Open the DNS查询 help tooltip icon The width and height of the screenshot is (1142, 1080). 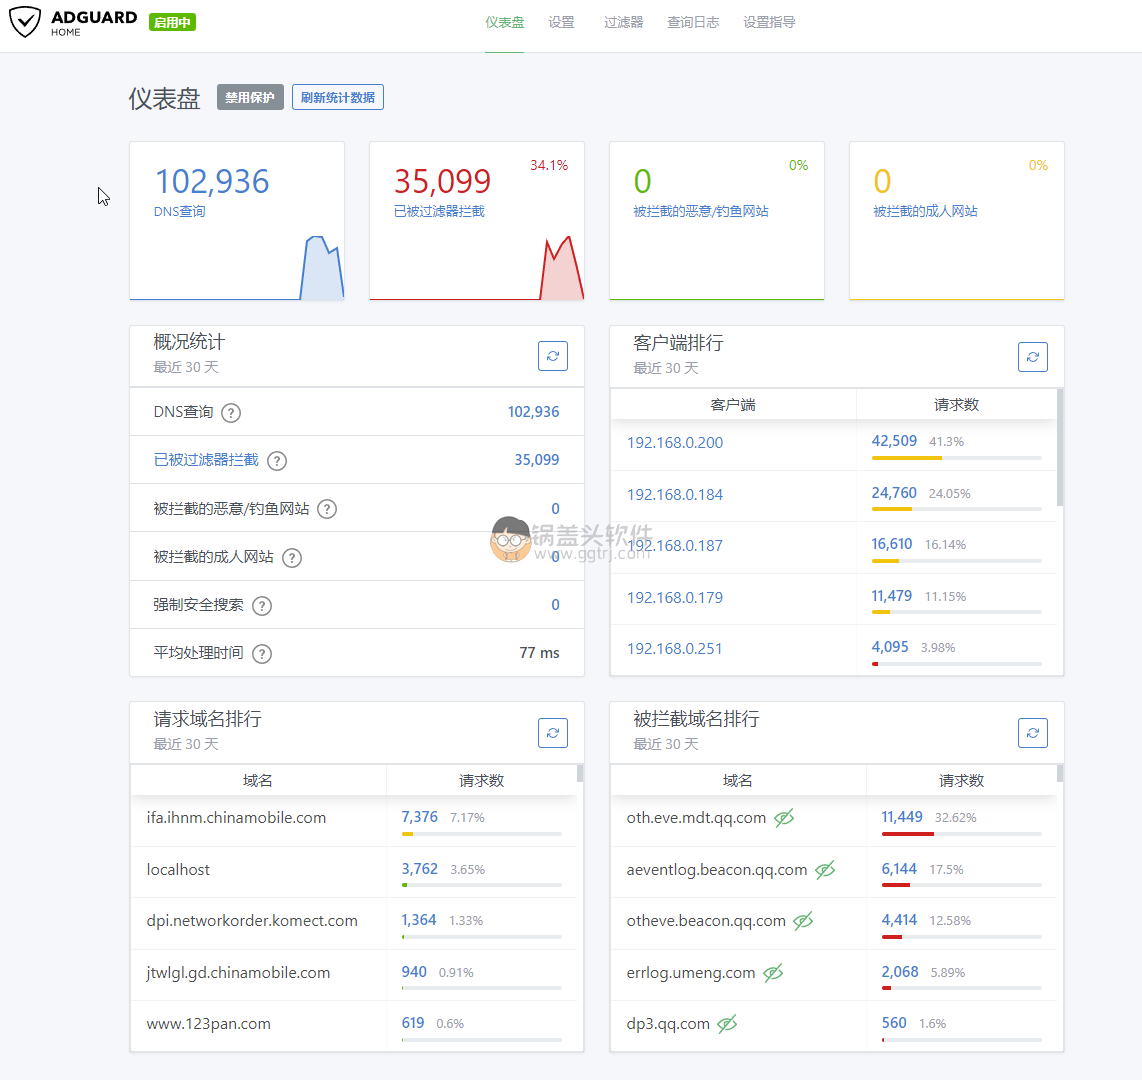click(230, 411)
